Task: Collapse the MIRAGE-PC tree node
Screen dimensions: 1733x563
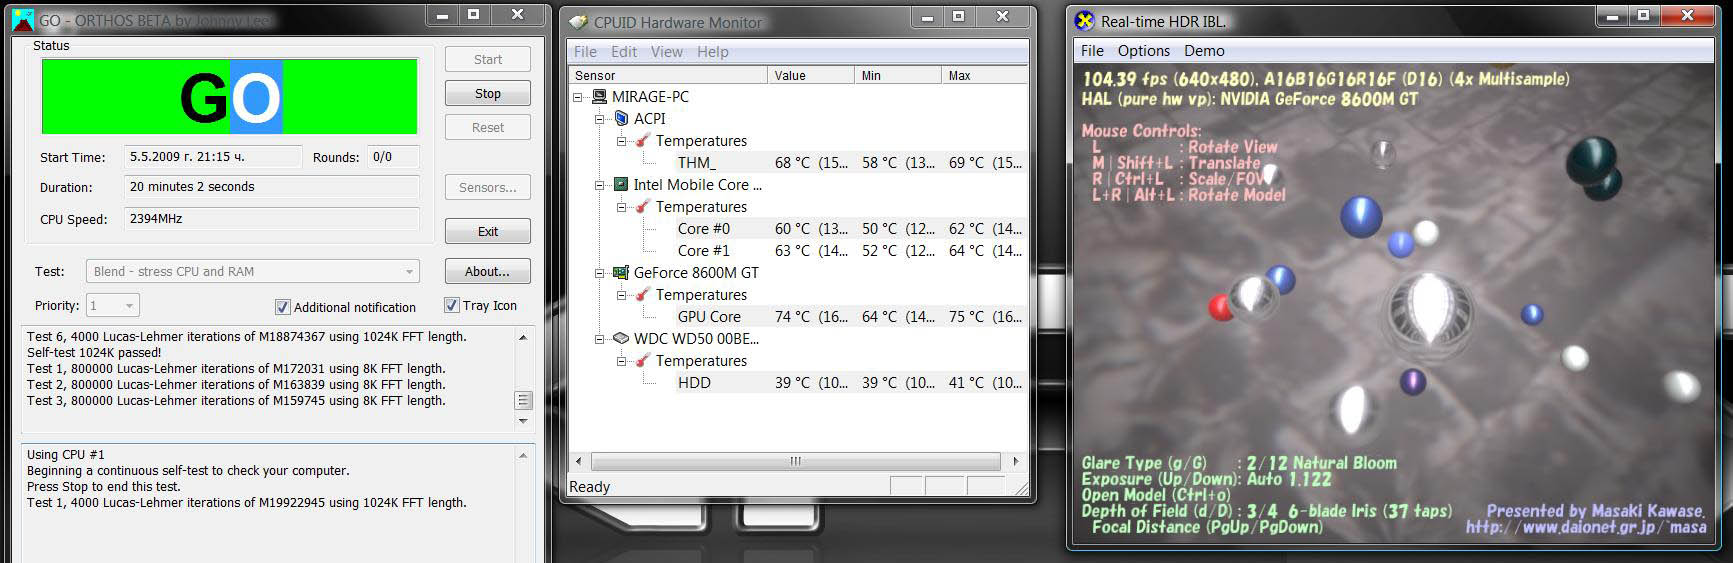Action: (x=578, y=97)
